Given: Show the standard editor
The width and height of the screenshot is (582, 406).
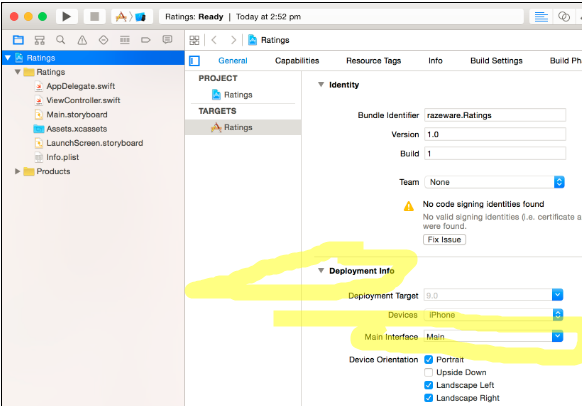Looking at the screenshot, I should [541, 17].
